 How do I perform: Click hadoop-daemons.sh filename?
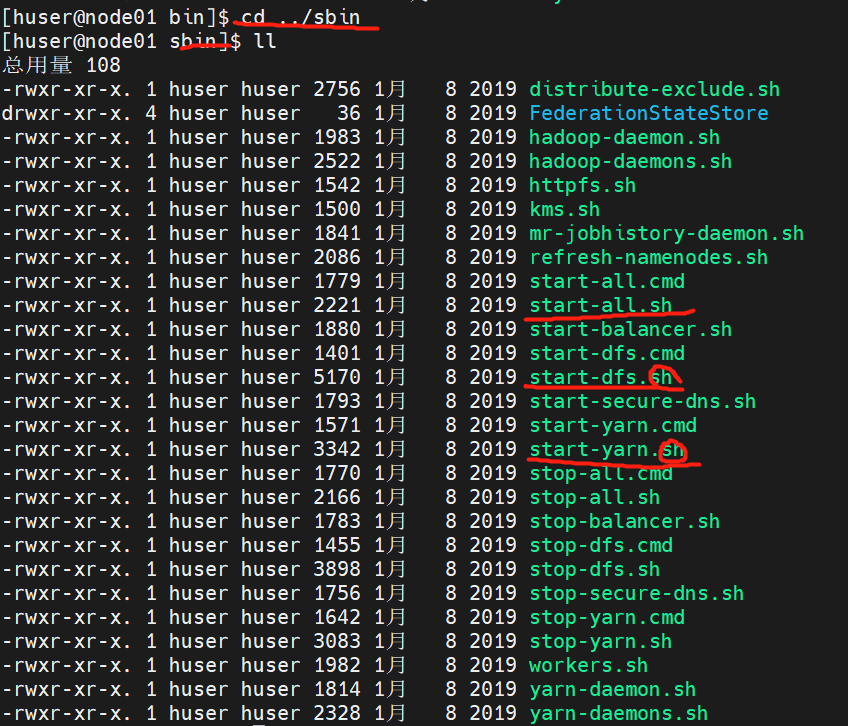[x=630, y=161]
